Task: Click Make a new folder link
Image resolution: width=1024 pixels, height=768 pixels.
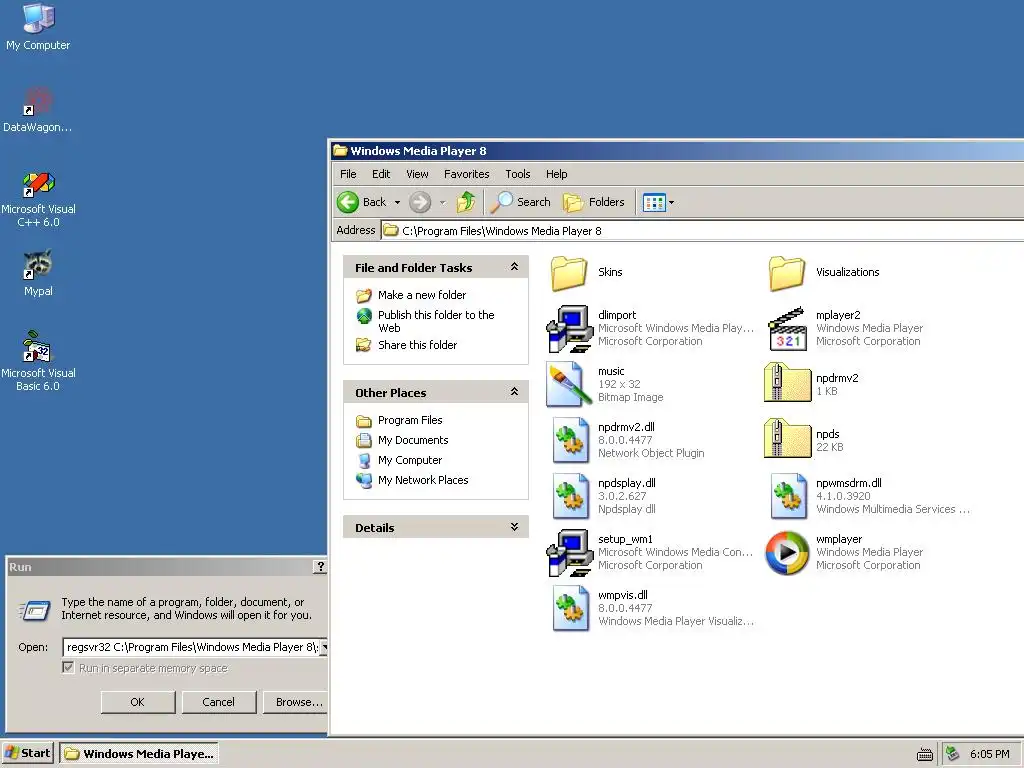Action: pyautogui.click(x=422, y=295)
